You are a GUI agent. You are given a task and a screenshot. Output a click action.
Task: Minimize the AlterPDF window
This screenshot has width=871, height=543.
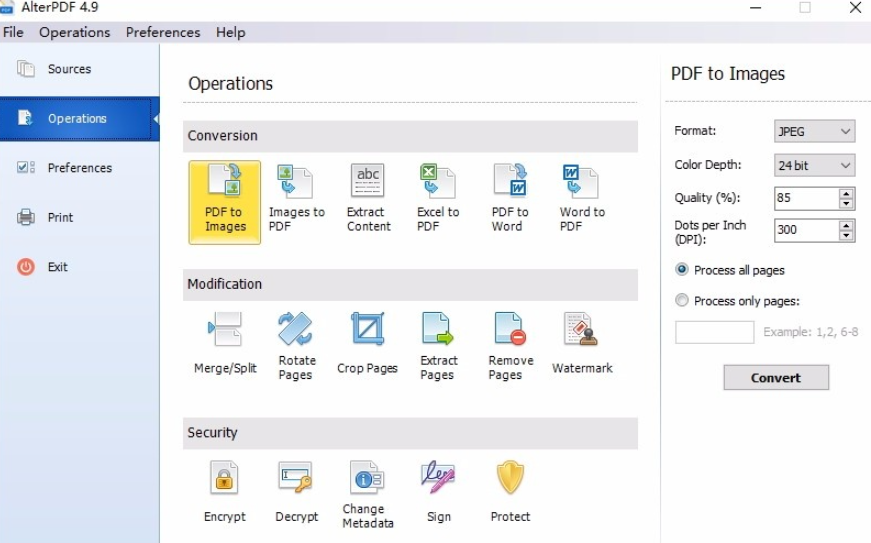(755, 8)
